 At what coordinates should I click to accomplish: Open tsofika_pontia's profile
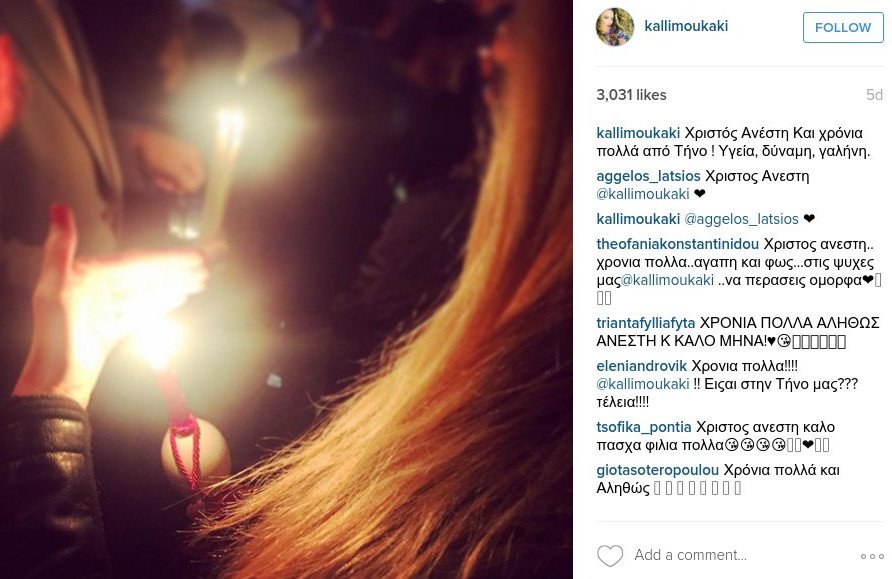click(x=644, y=428)
